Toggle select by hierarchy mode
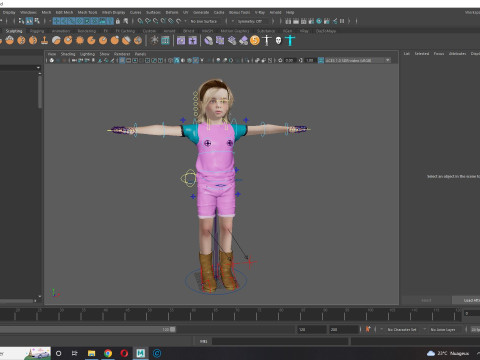 (21, 21)
